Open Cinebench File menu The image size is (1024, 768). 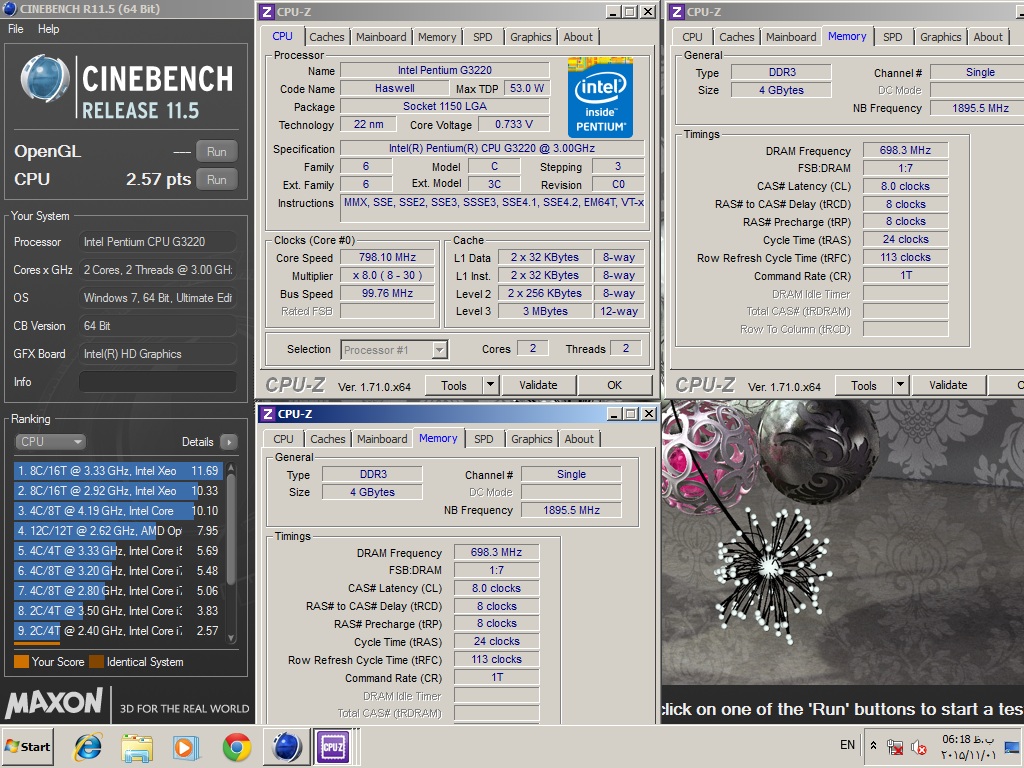tap(16, 29)
